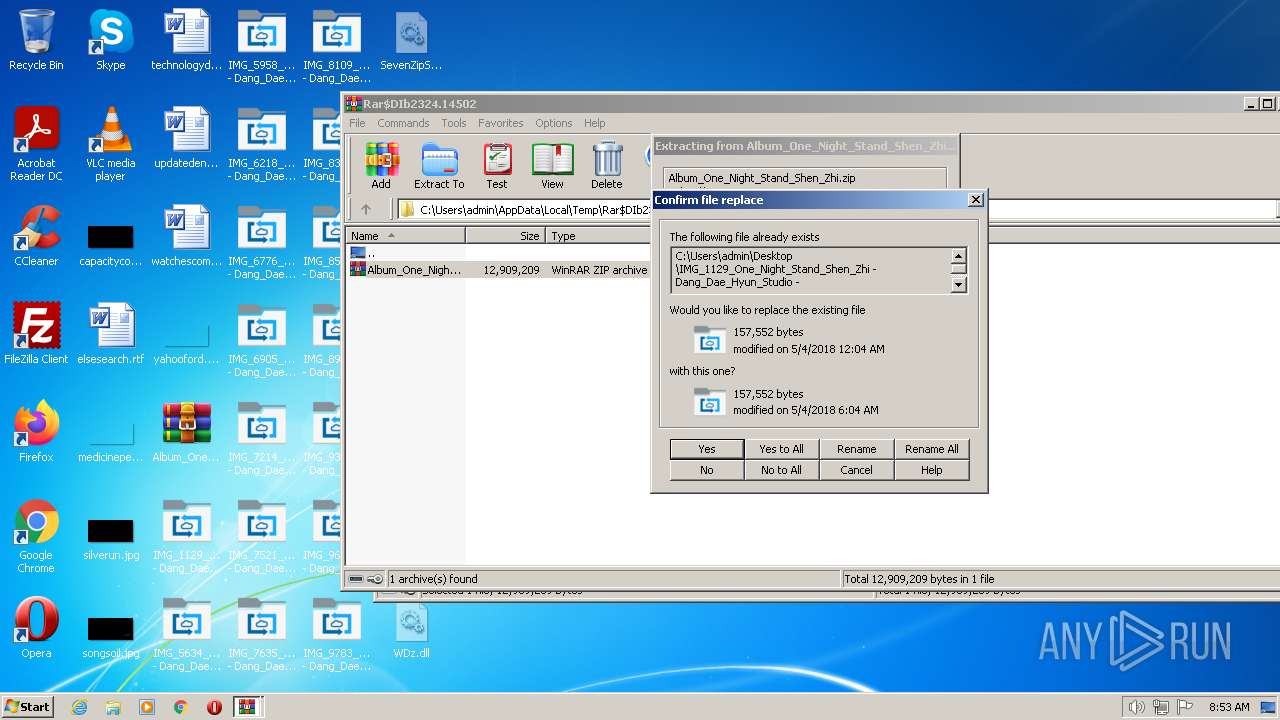Click Help button in Confirm file replace
Image resolution: width=1280 pixels, height=720 pixels.
pyautogui.click(x=931, y=470)
